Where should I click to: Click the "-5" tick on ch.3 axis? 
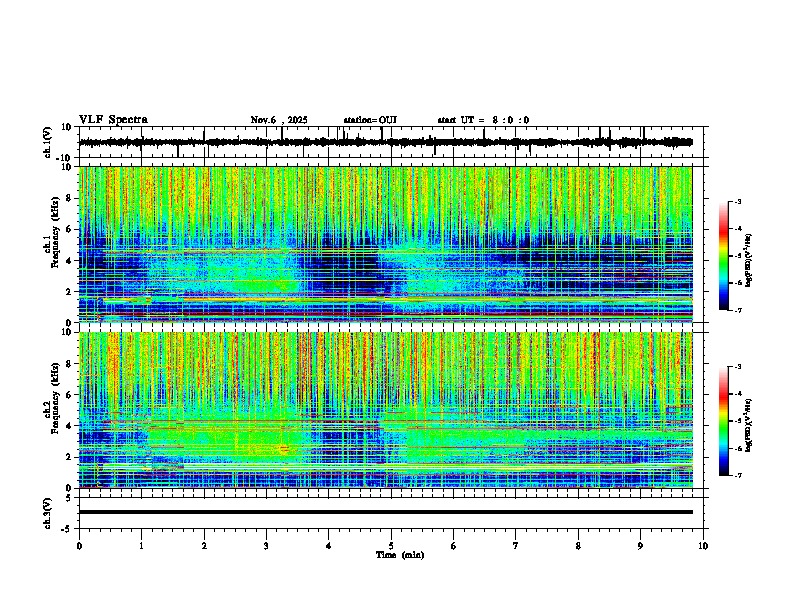[x=68, y=529]
